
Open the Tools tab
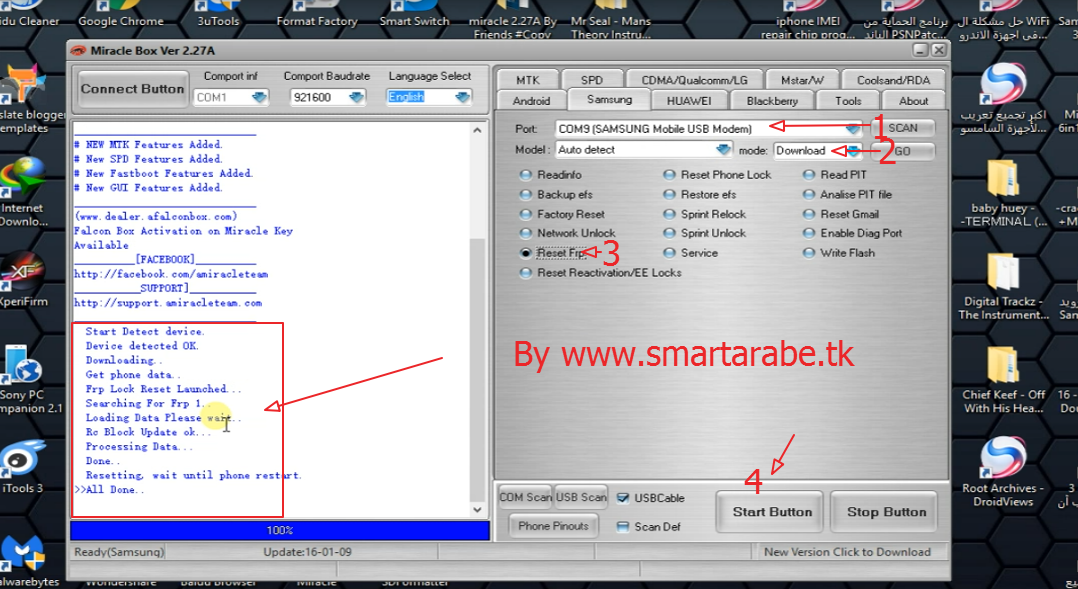pos(848,100)
